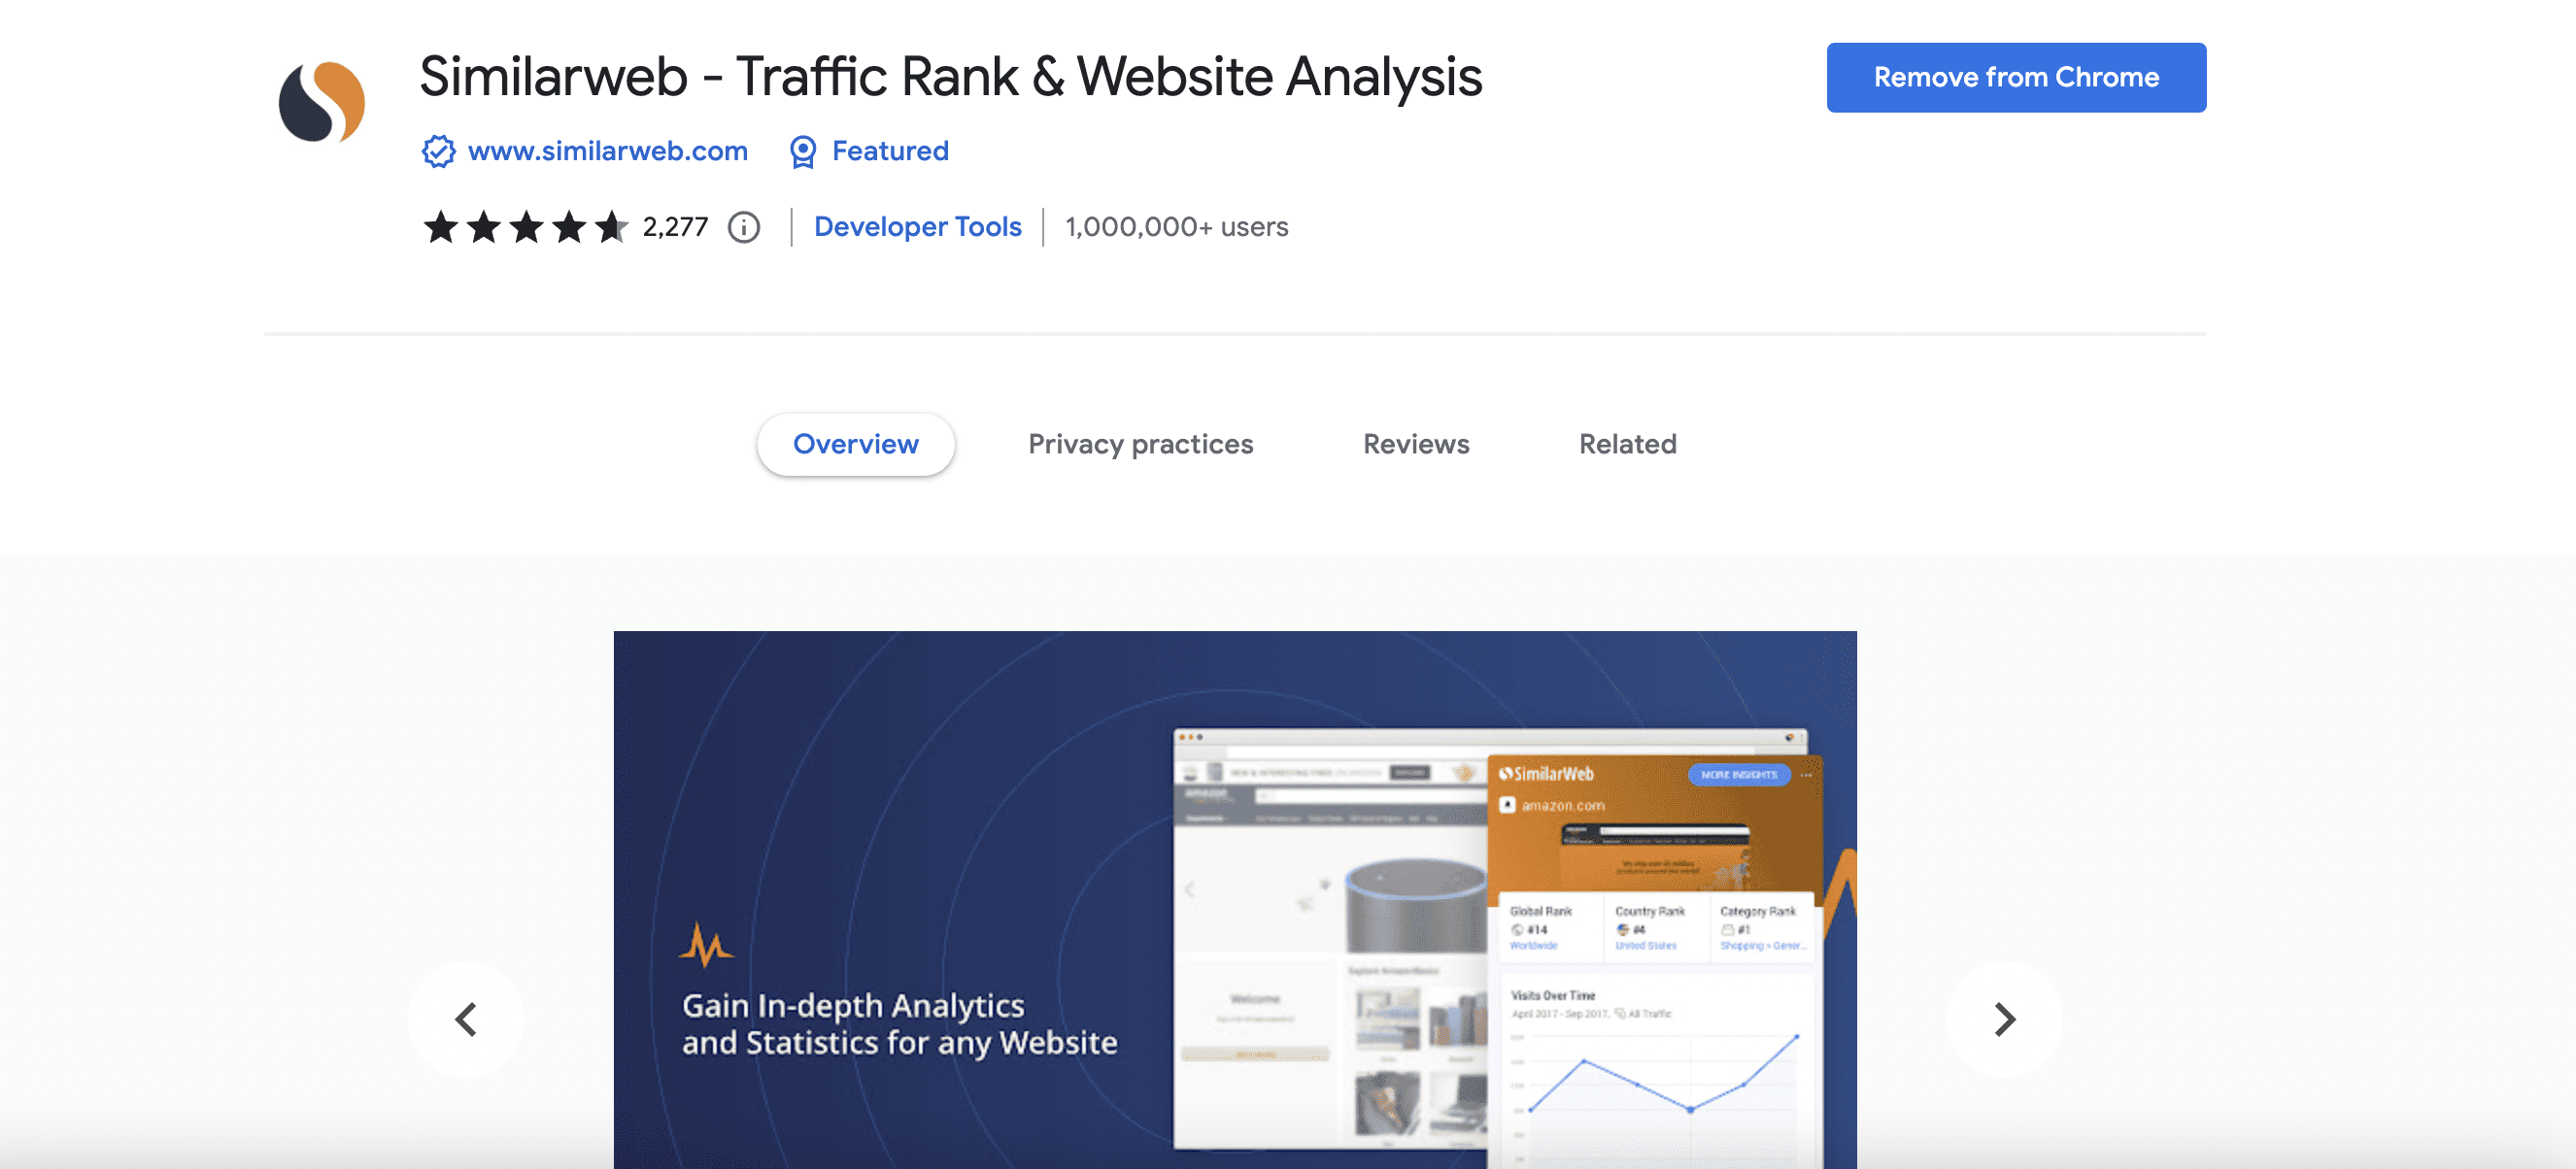This screenshot has height=1169, width=2576.
Task: Click Remove from Chrome button
Action: tap(2016, 77)
